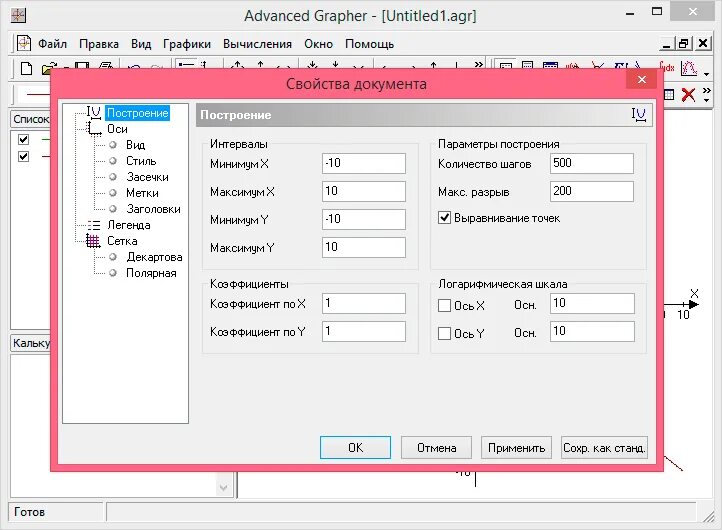Minimize the inner document window
The width and height of the screenshot is (722, 530).
(x=666, y=43)
